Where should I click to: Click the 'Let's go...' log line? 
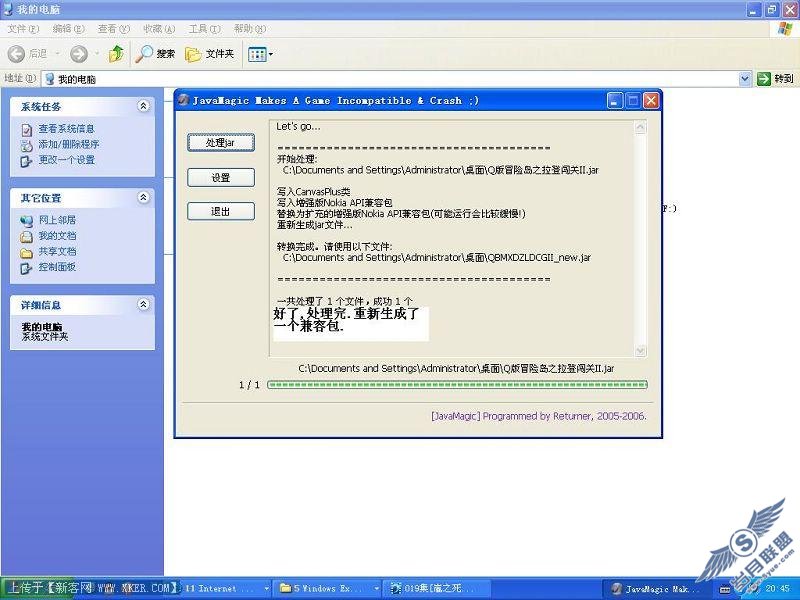click(x=298, y=127)
